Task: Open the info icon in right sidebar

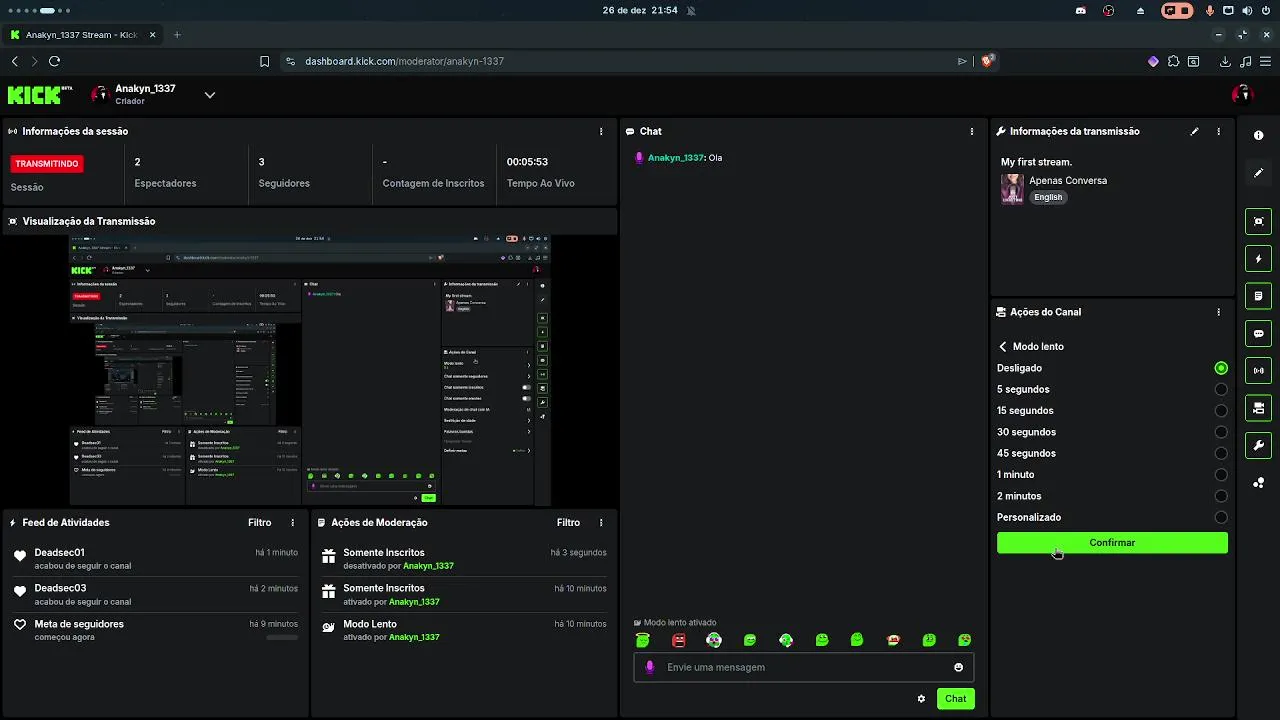Action: click(x=1258, y=135)
